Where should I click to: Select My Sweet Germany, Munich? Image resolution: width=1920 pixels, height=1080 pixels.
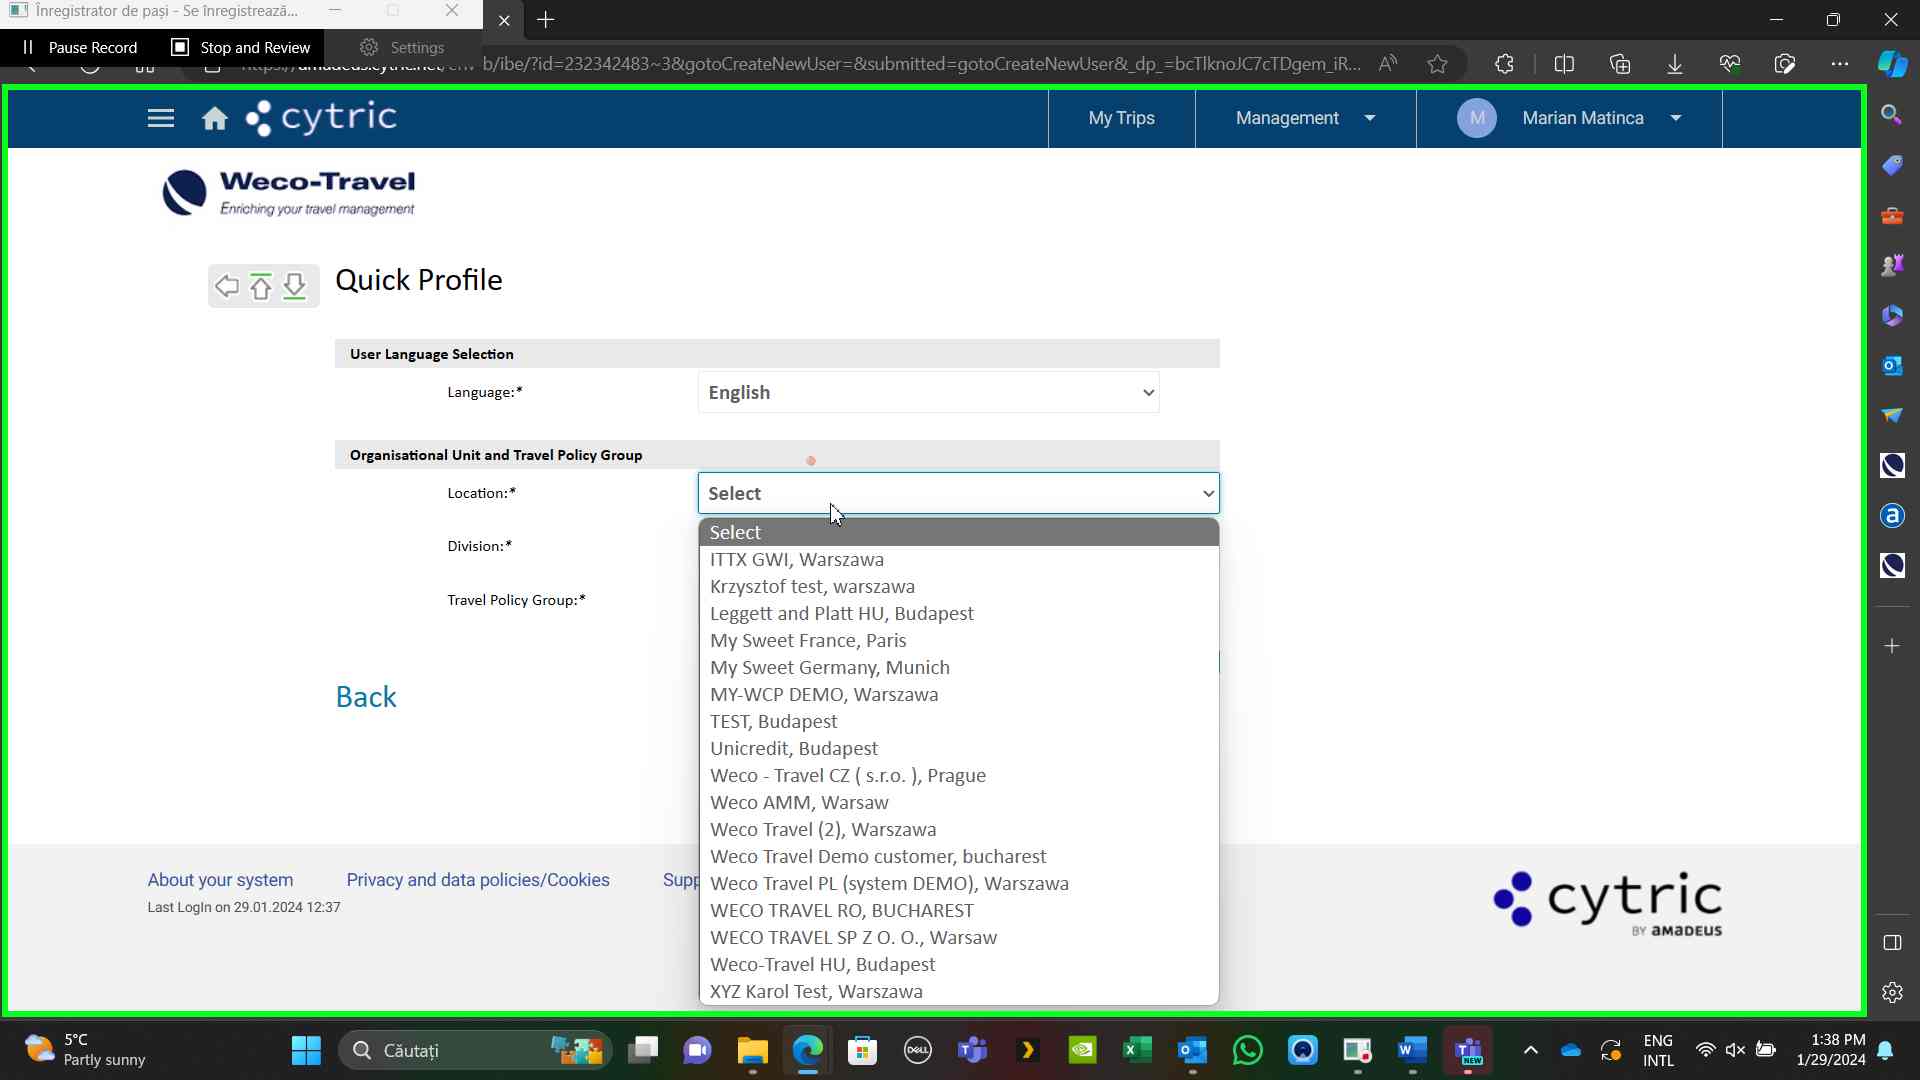coord(959,667)
